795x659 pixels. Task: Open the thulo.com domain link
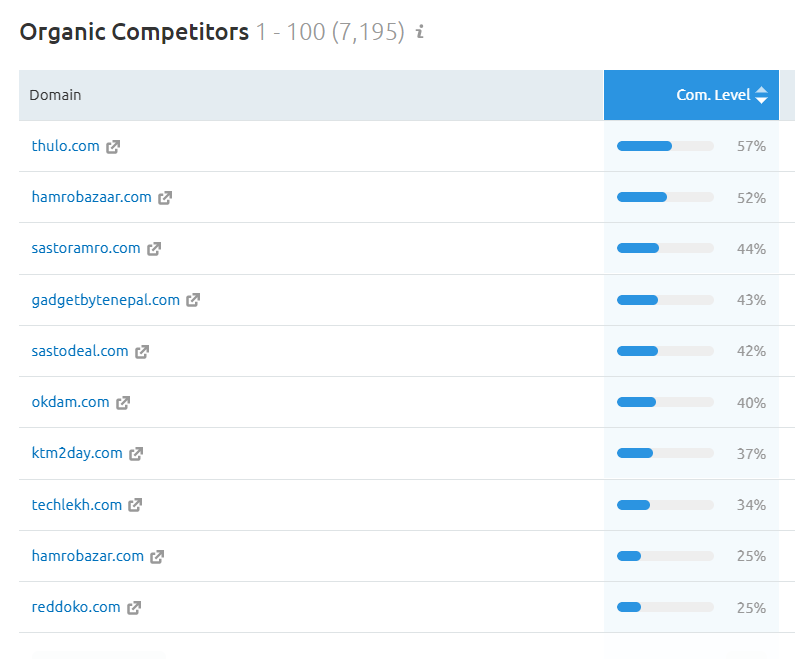[65, 146]
